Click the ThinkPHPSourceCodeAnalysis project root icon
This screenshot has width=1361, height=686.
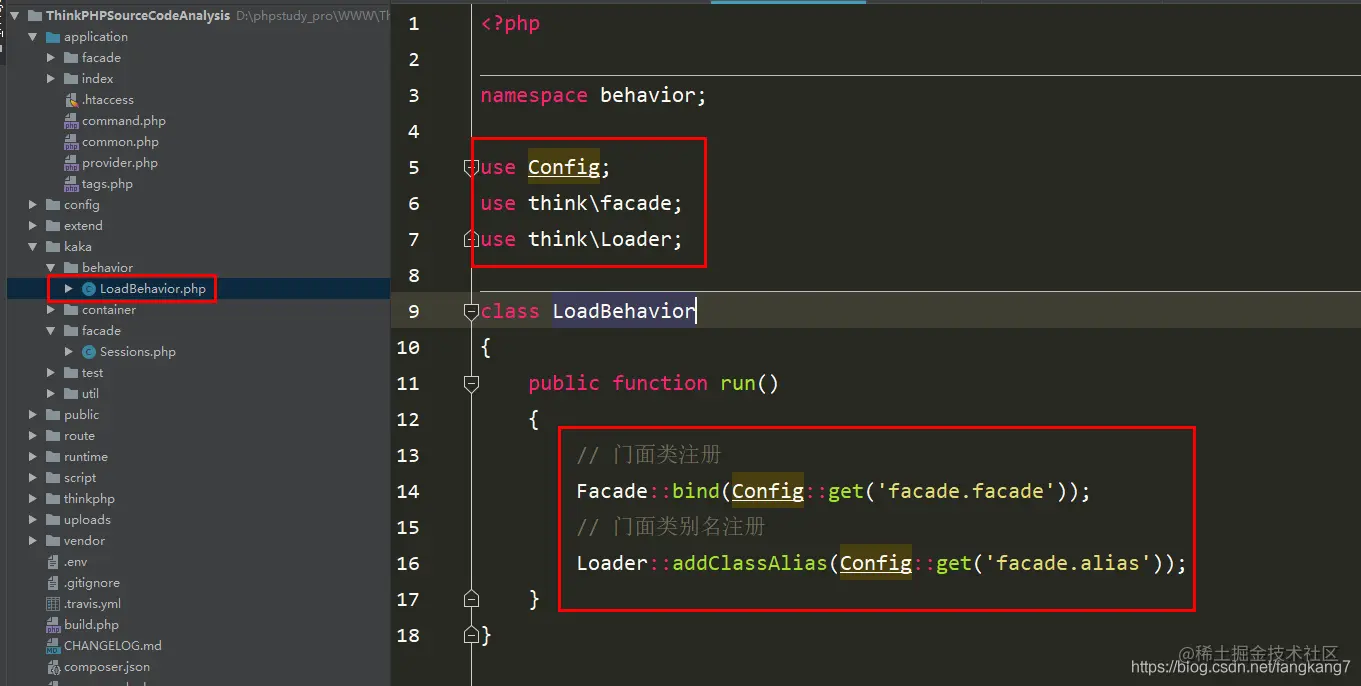pos(35,16)
